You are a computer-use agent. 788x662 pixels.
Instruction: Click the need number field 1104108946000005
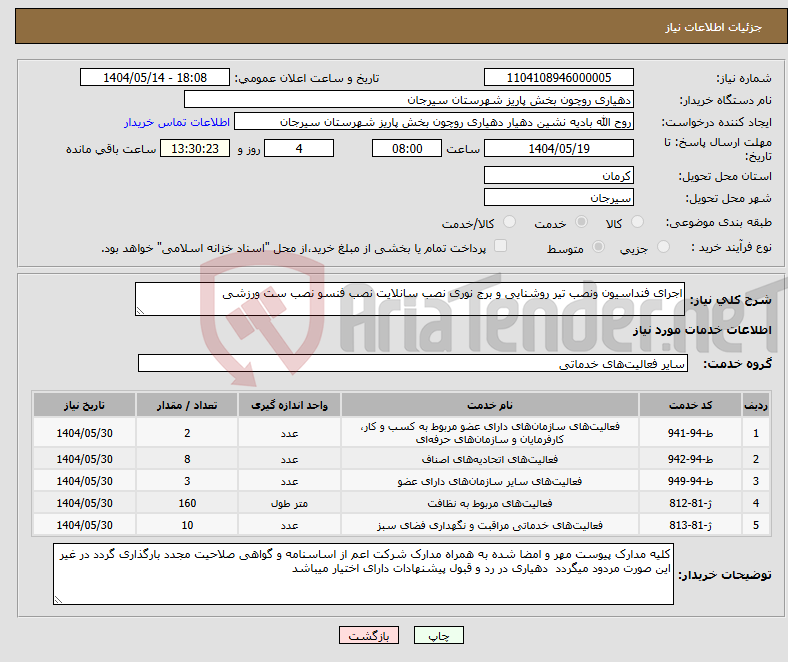[x=559, y=77]
